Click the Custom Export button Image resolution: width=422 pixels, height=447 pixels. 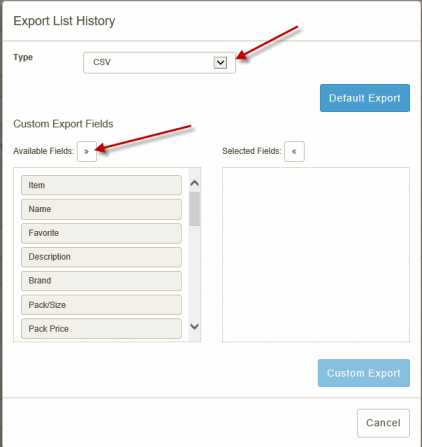[x=364, y=373]
